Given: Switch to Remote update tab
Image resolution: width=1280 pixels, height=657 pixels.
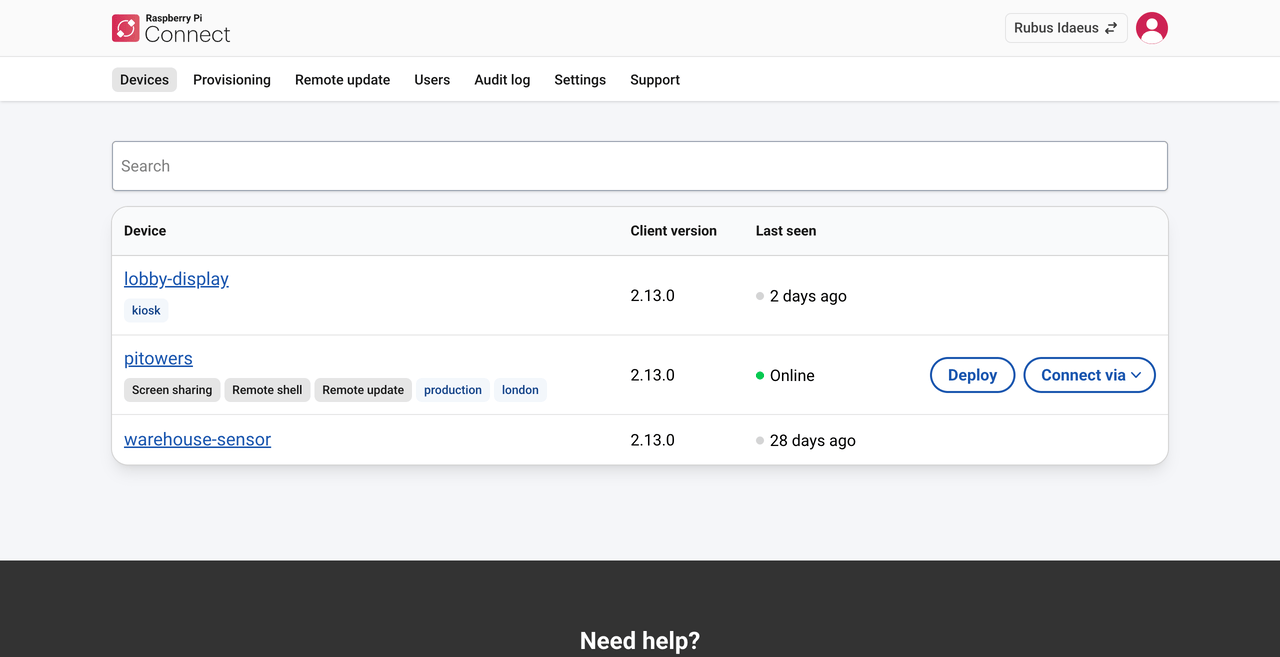Looking at the screenshot, I should [x=342, y=80].
